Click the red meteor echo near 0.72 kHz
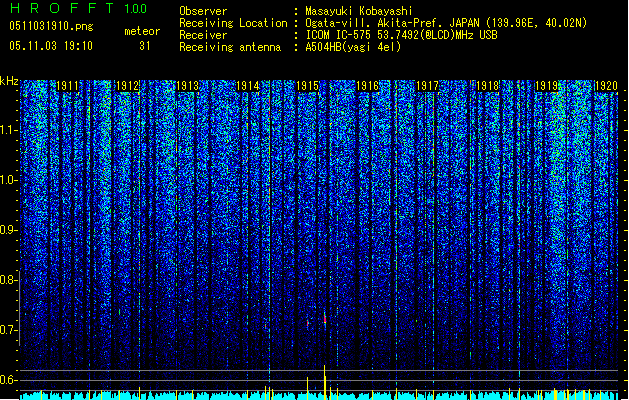The height and width of the screenshot is (400, 629). coord(325,319)
